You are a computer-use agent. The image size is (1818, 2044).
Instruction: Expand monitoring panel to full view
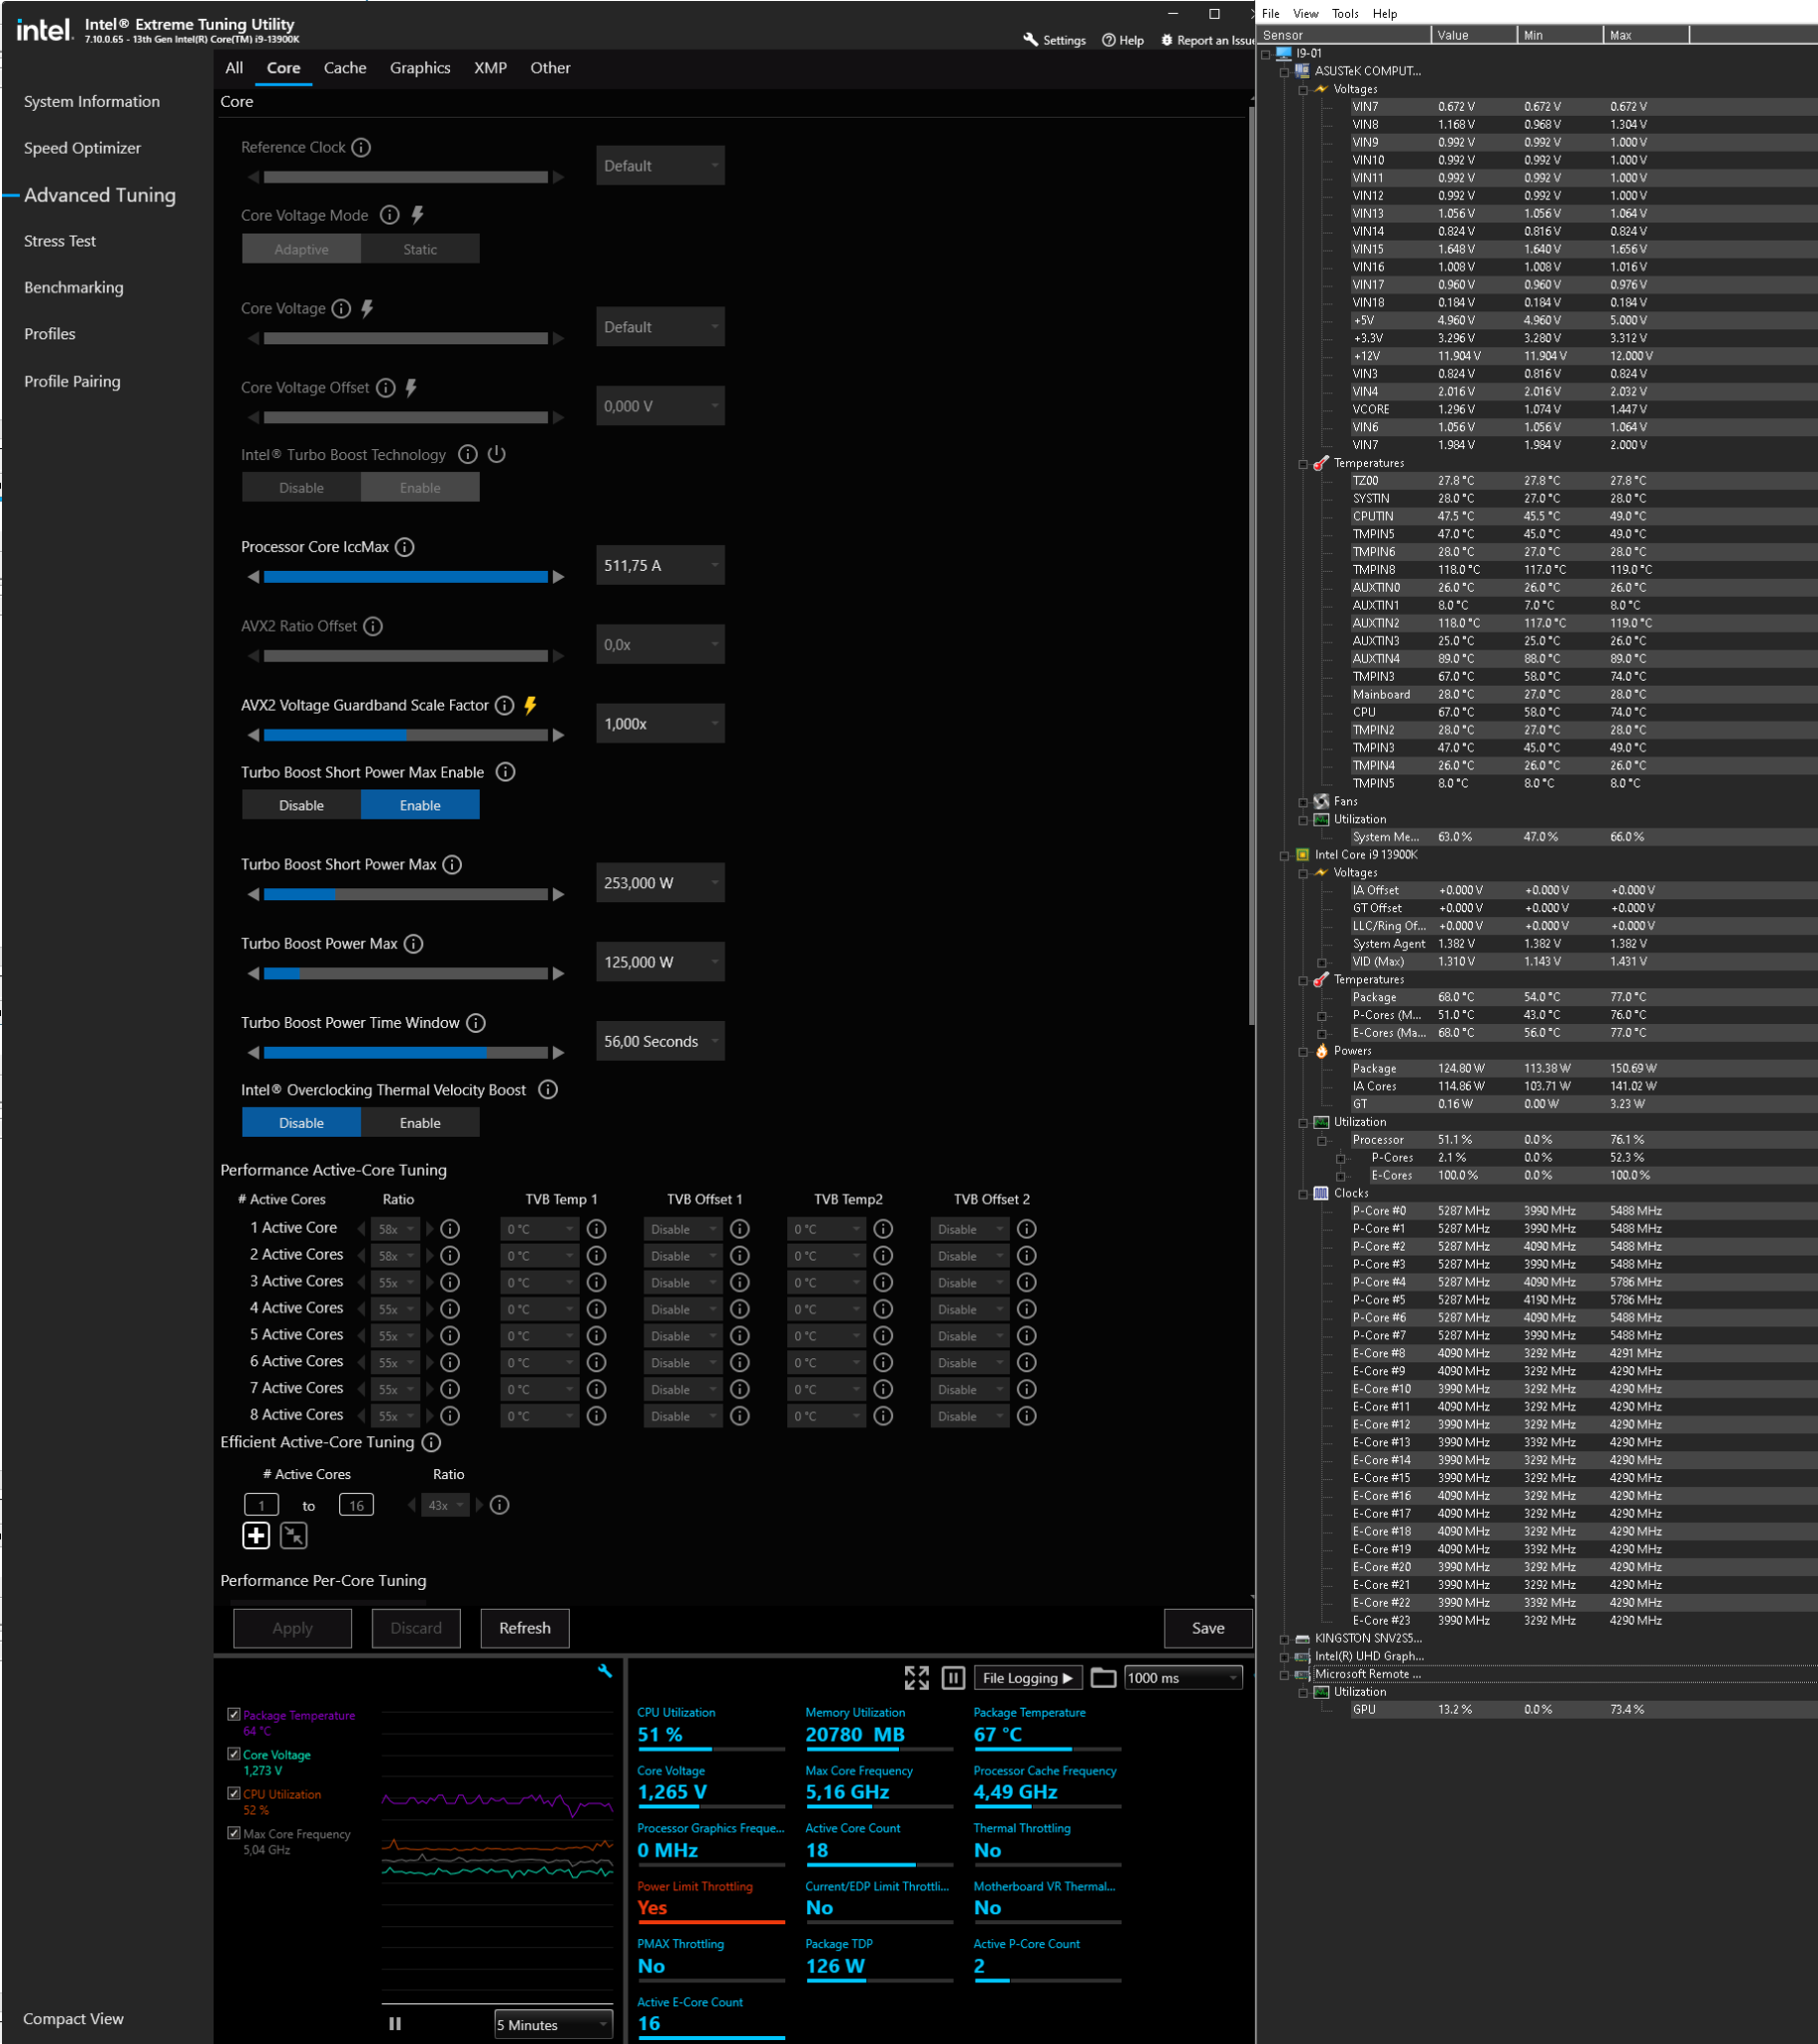pos(916,1678)
